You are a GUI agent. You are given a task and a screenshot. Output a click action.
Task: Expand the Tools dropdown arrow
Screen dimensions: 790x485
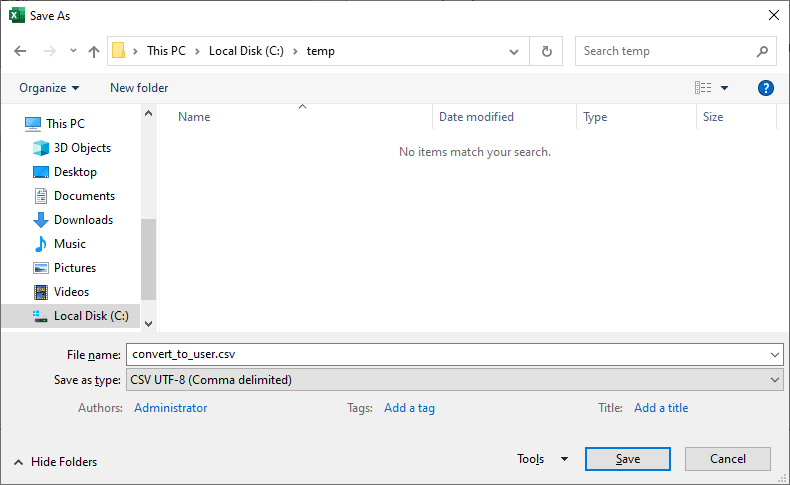click(564, 459)
